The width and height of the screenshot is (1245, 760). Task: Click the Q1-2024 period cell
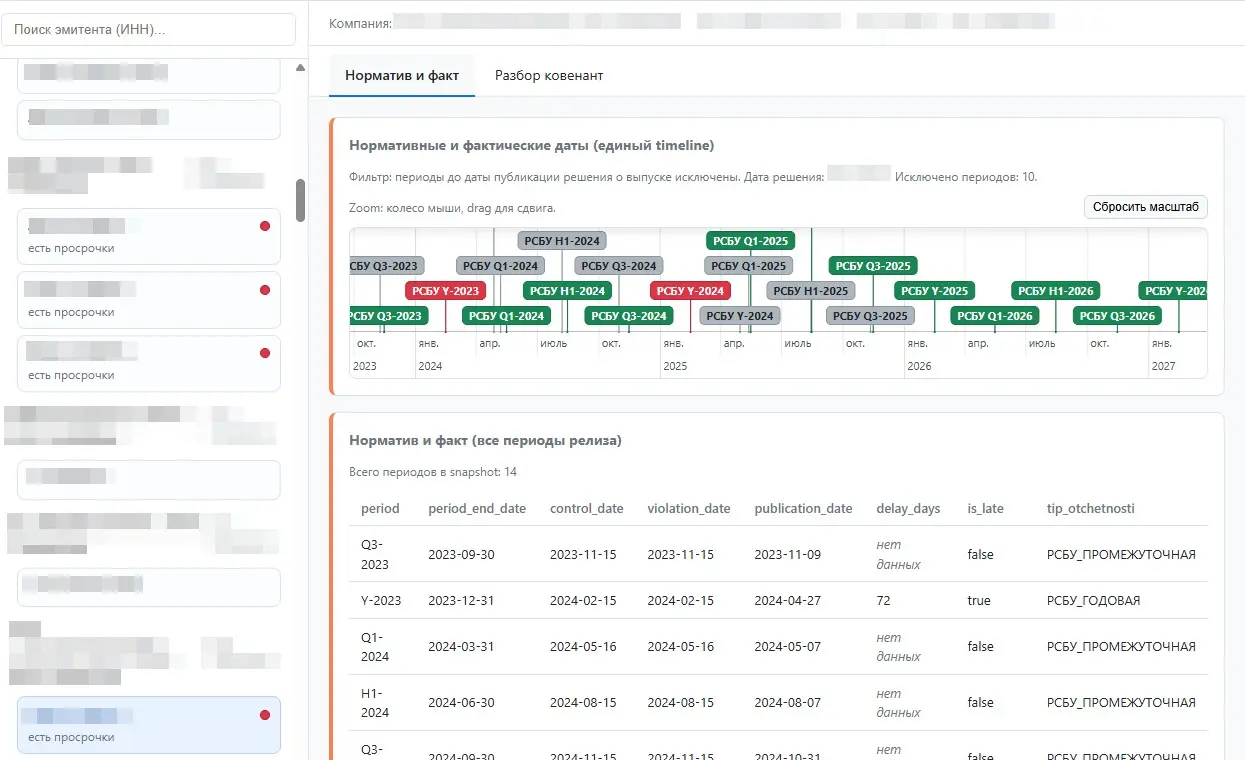coord(375,647)
